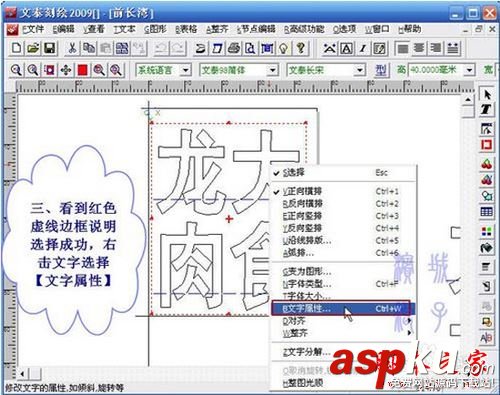Open the 文泰98简体 font library dropdown

click(273, 70)
